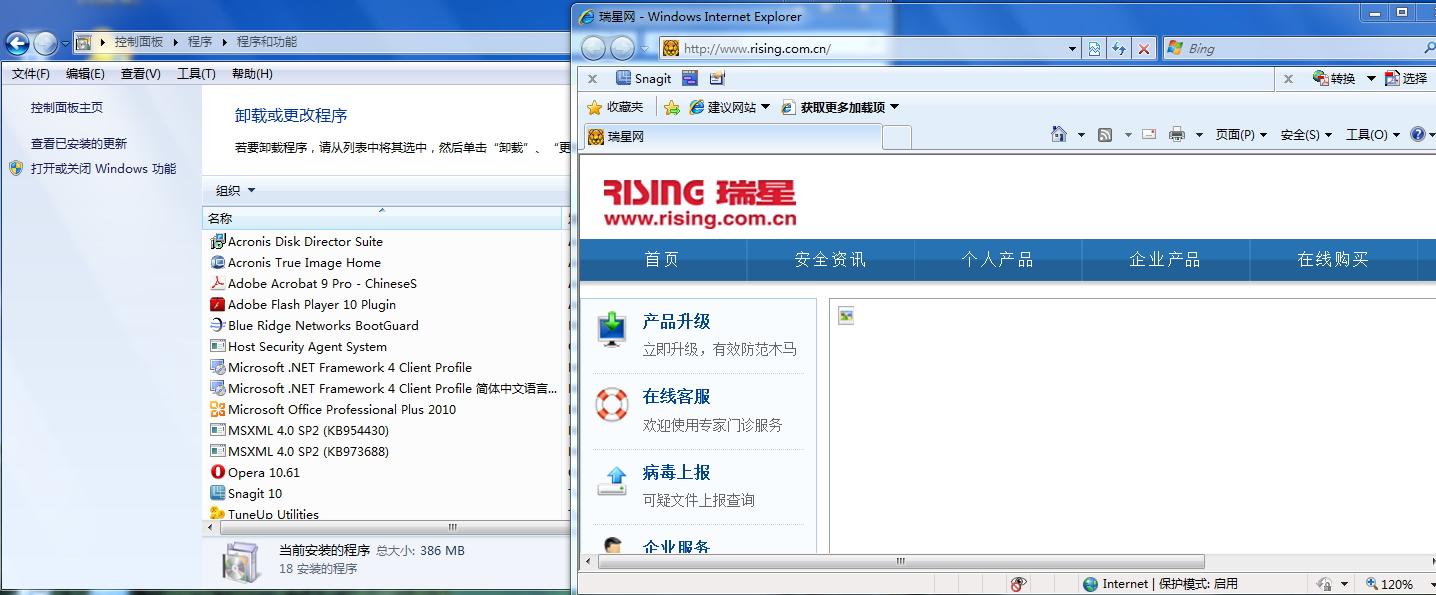Click the 首页 navigation tab on Rising site
Image resolution: width=1436 pixels, height=595 pixels.
click(662, 260)
